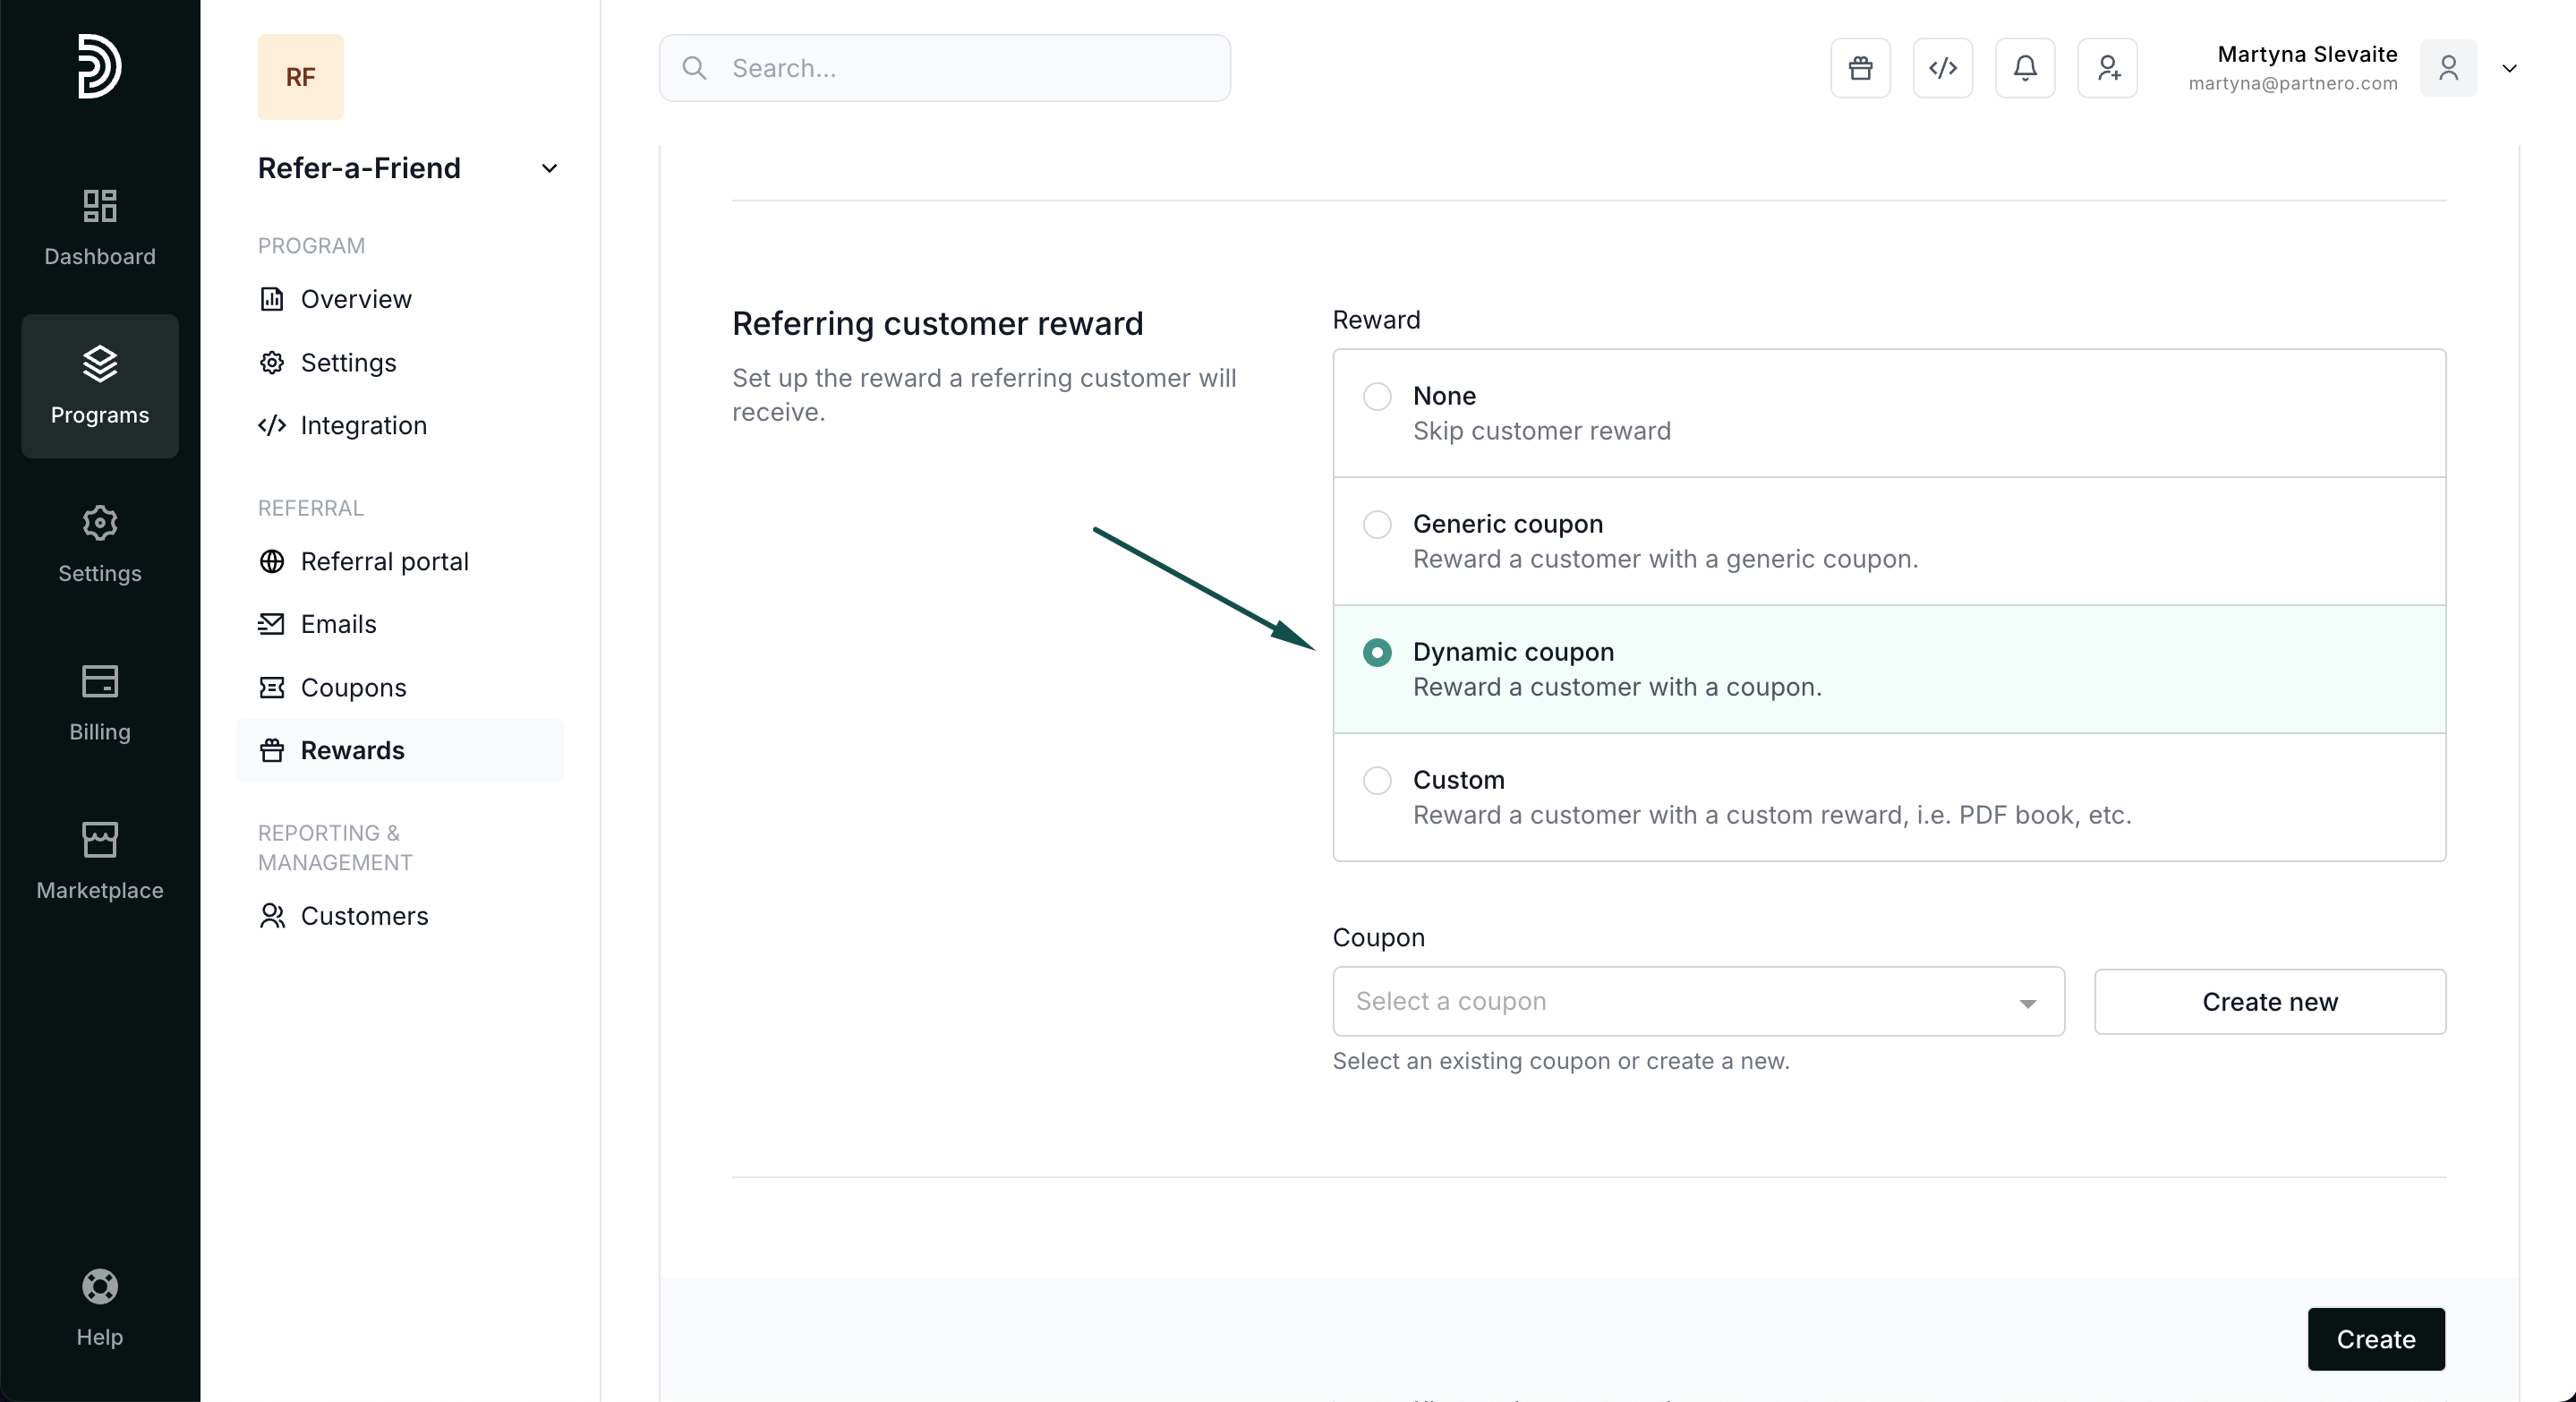This screenshot has height=1402, width=2576.
Task: Open the Select a coupon dropdown
Action: click(x=1697, y=1001)
